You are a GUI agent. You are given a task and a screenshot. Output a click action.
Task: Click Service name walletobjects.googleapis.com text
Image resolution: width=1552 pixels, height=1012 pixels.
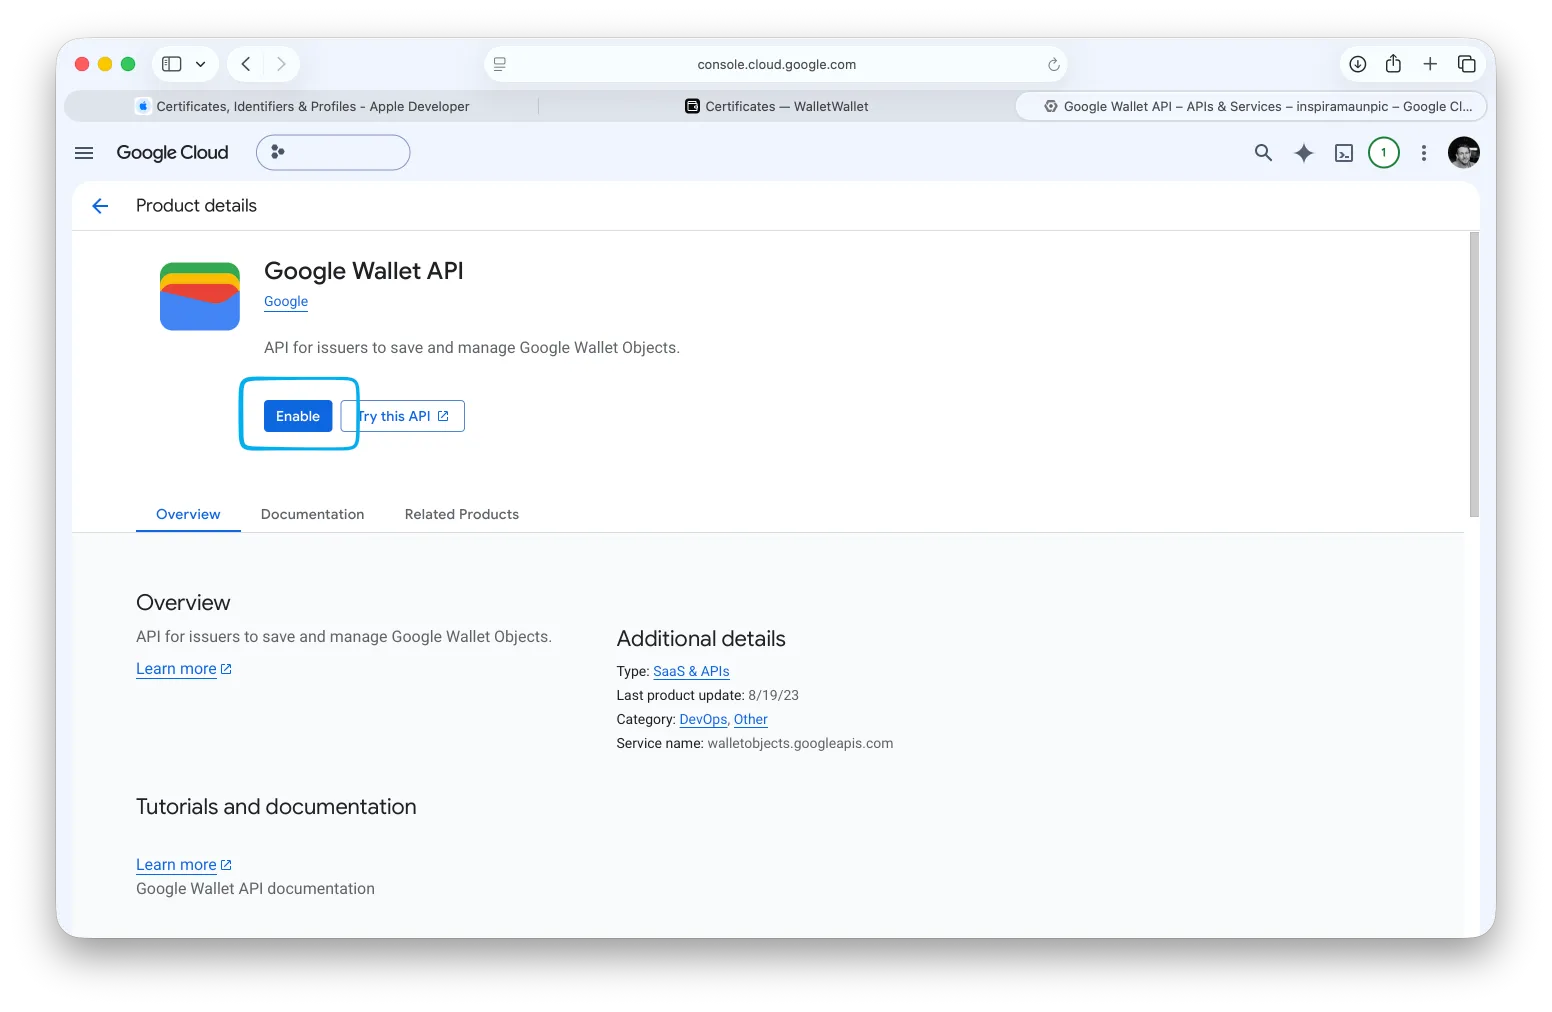tap(755, 743)
